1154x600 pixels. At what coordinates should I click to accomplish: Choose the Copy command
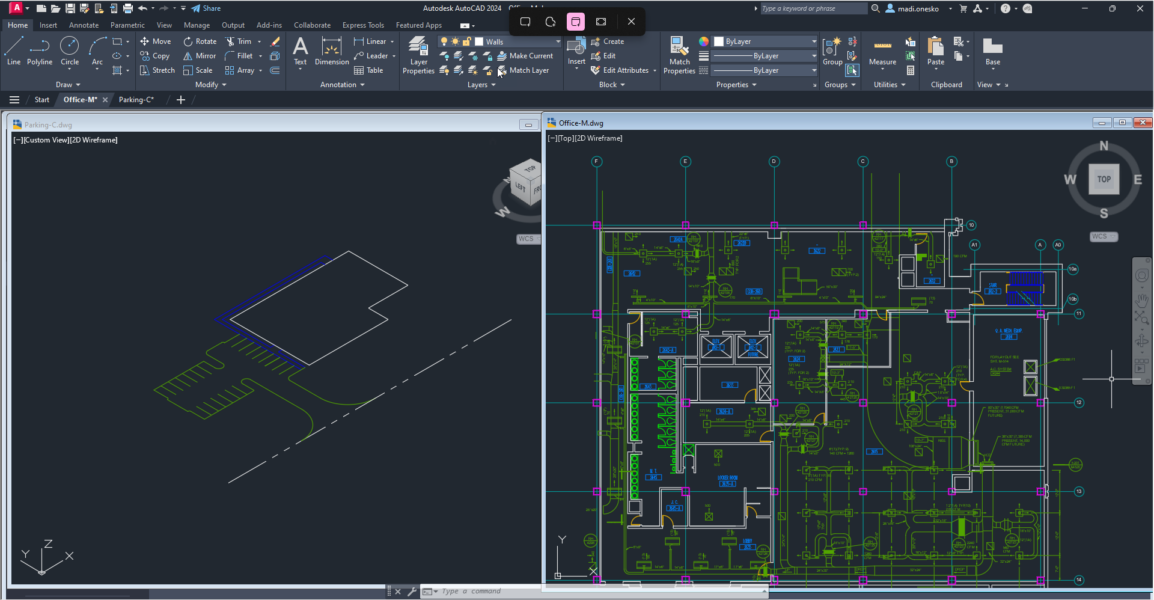click(155, 56)
